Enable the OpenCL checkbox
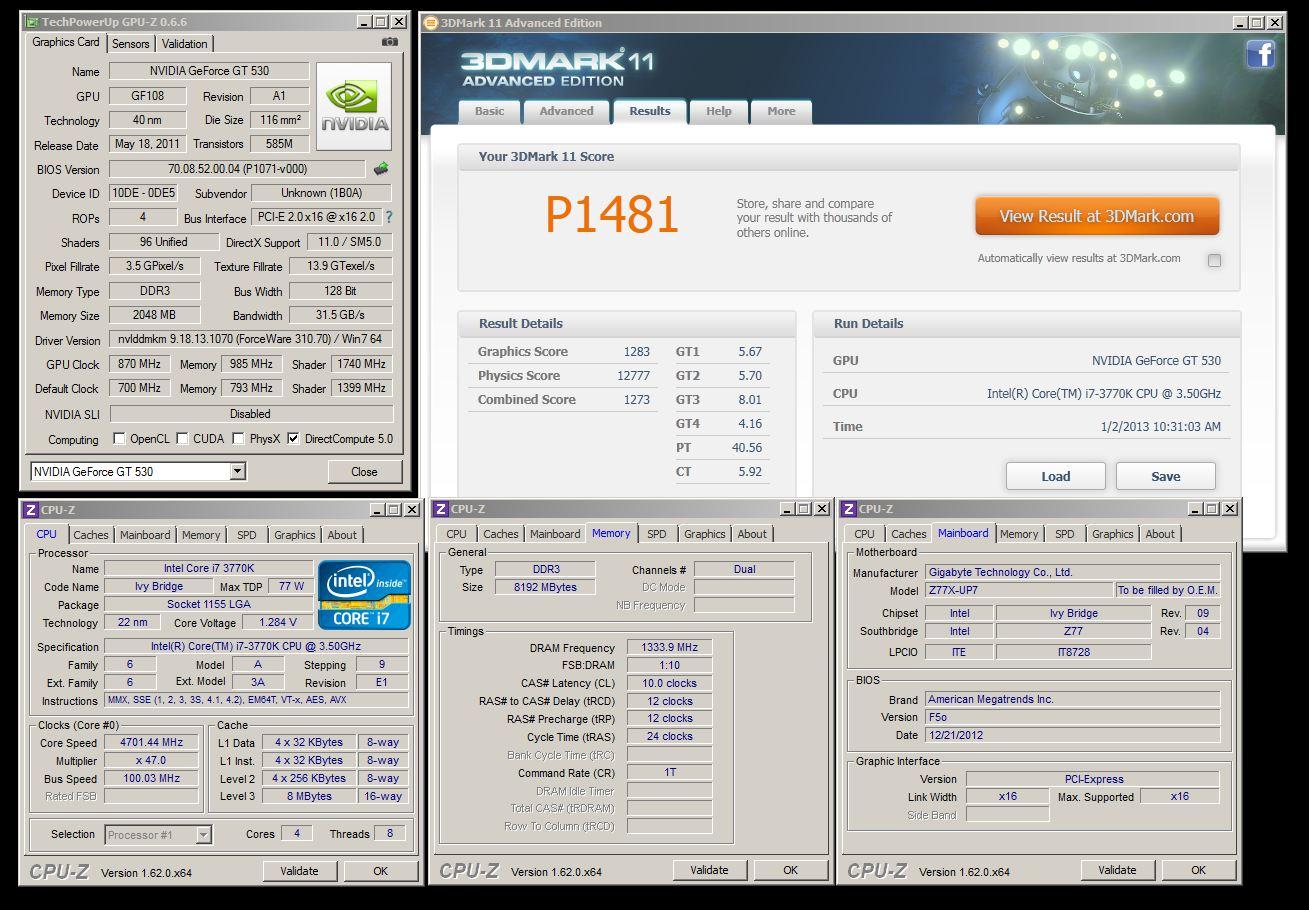1309x910 pixels. (x=119, y=438)
